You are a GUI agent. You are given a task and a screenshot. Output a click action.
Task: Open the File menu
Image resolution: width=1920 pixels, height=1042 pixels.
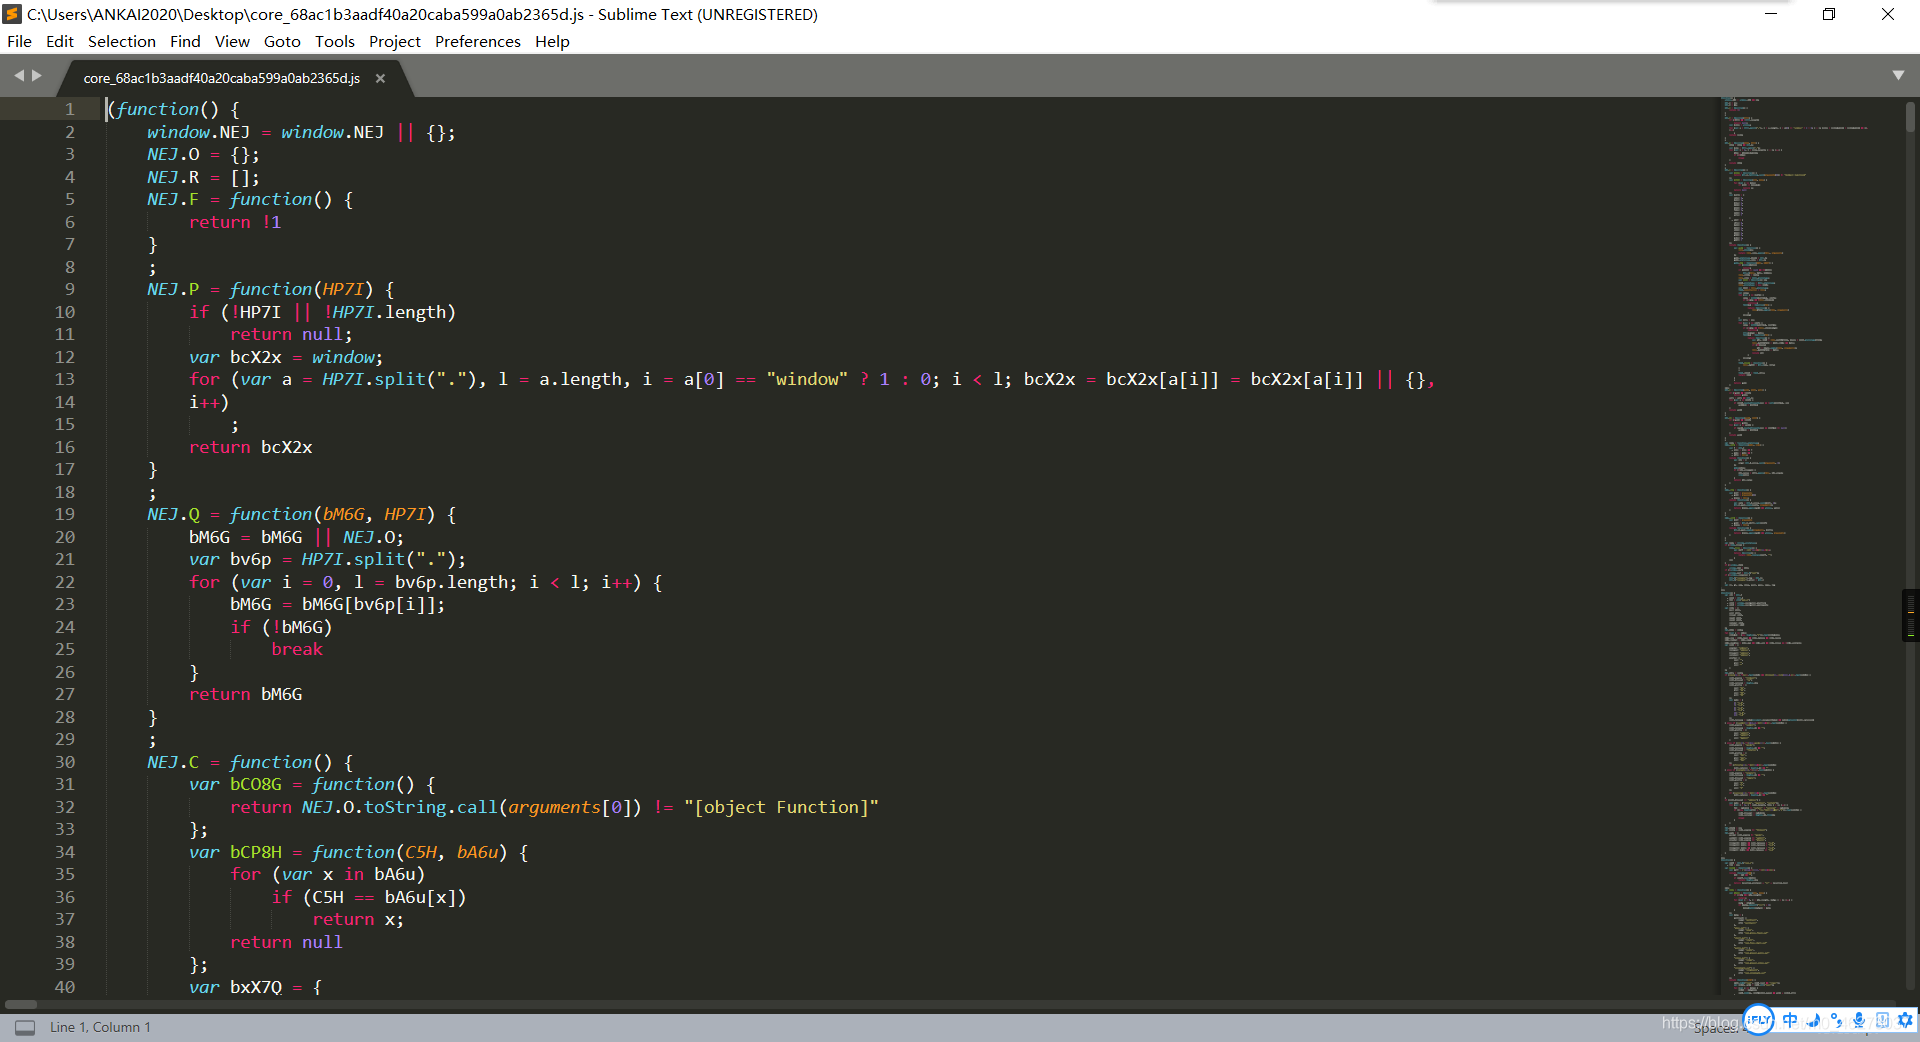click(x=19, y=41)
